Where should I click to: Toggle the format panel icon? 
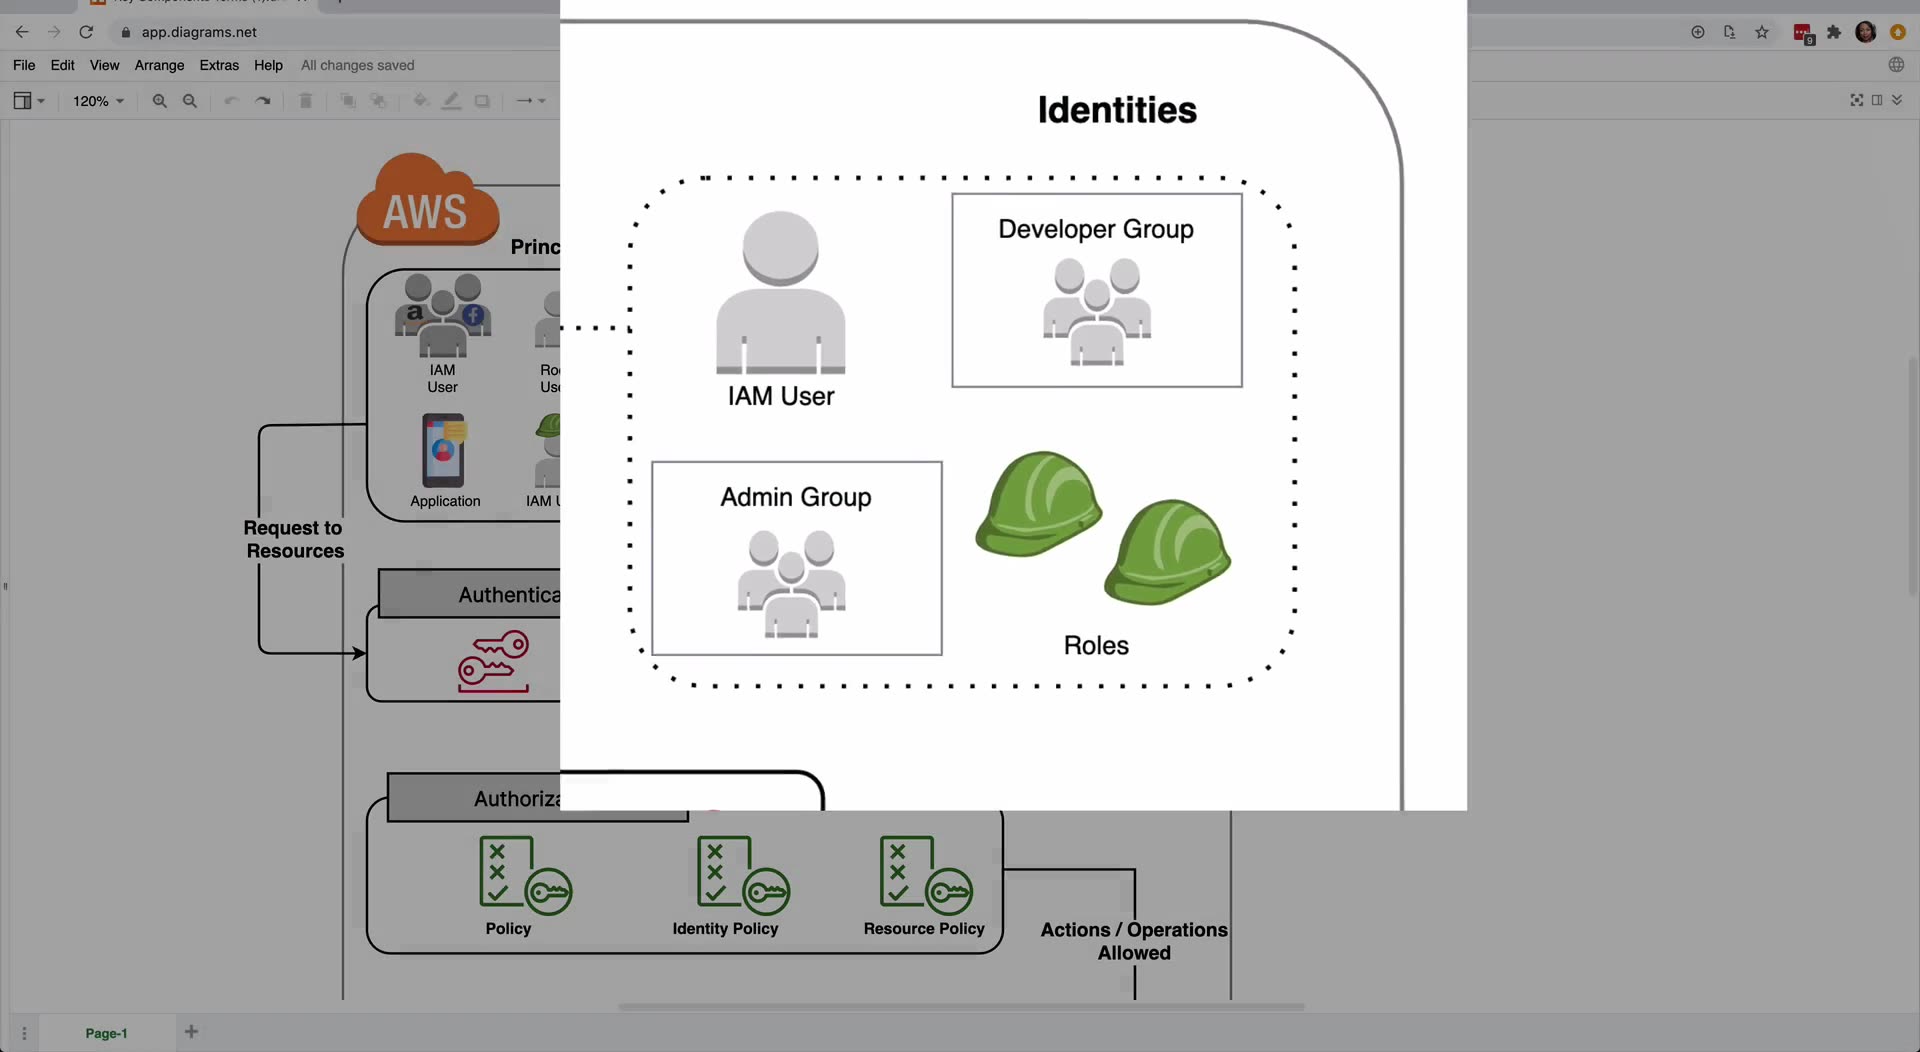(x=1877, y=100)
